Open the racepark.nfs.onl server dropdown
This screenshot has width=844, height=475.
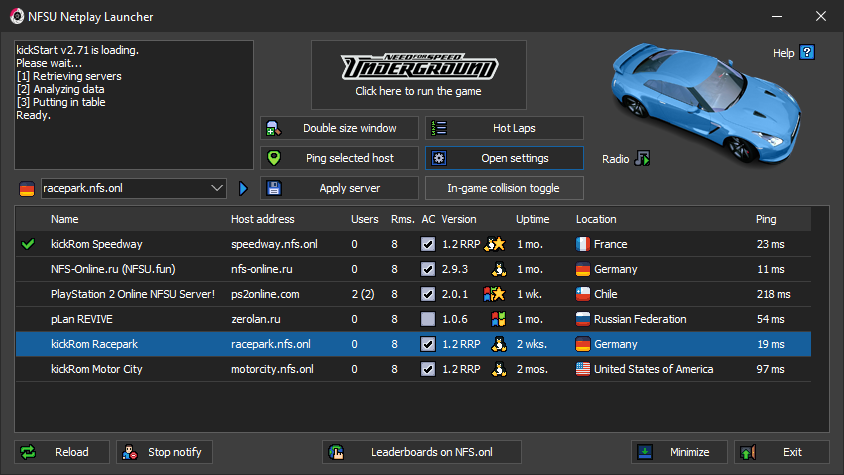point(133,188)
